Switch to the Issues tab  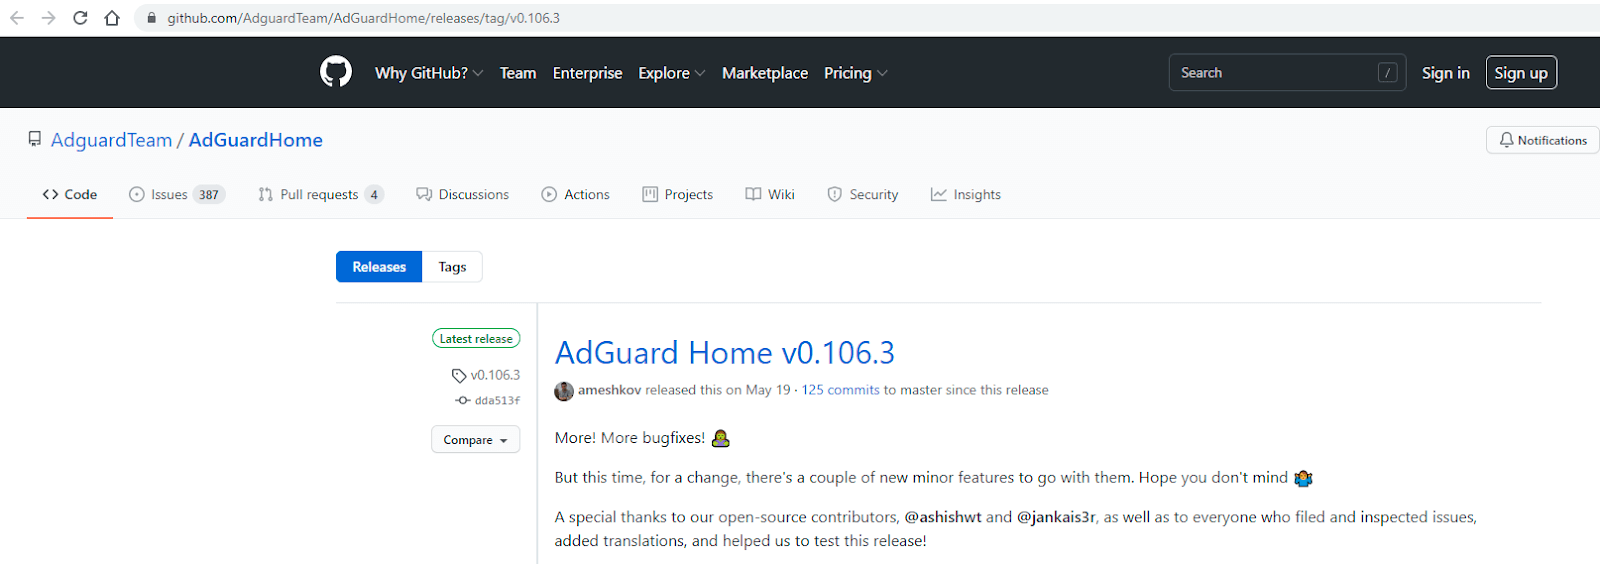(x=177, y=194)
